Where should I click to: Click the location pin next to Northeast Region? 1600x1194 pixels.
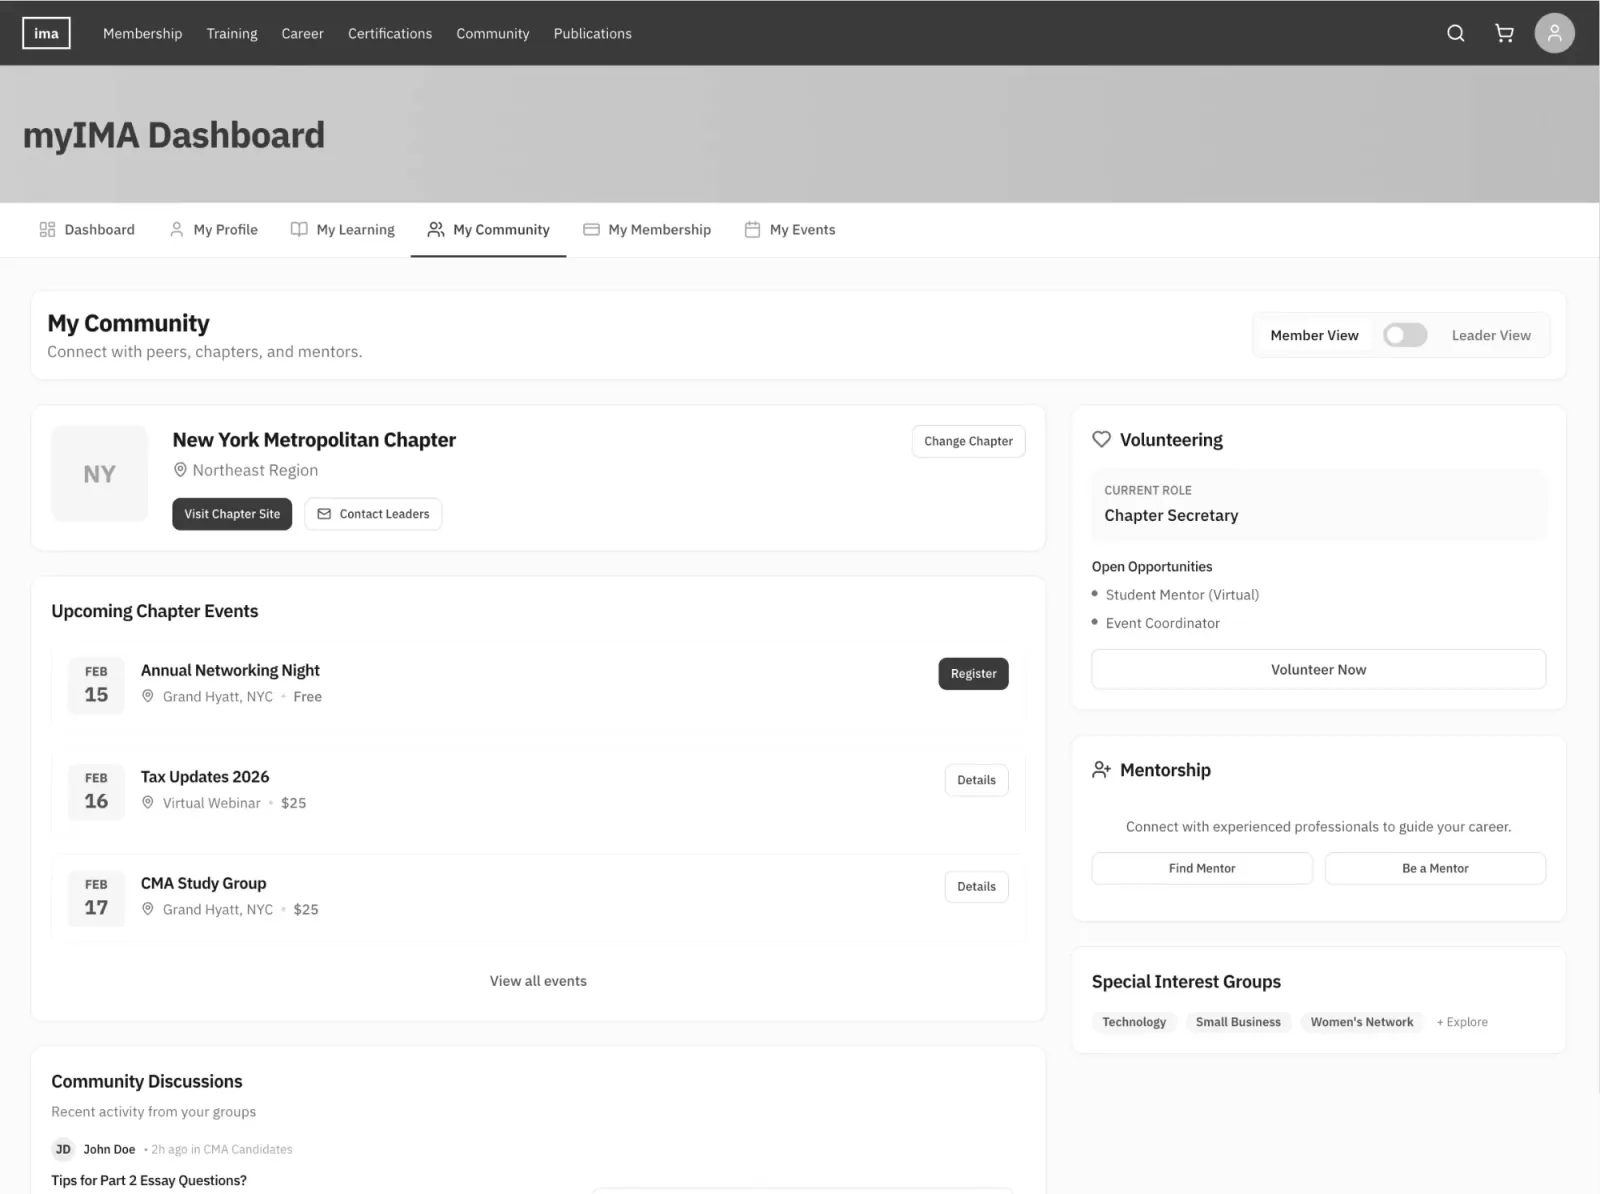click(x=180, y=469)
